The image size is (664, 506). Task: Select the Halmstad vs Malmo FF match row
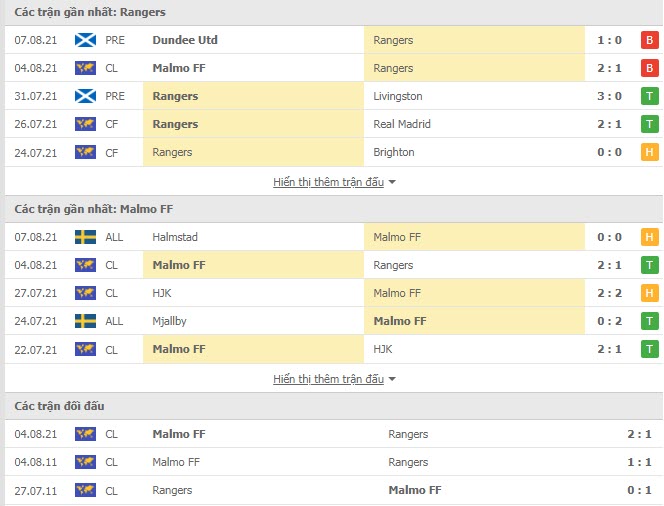coord(334,237)
